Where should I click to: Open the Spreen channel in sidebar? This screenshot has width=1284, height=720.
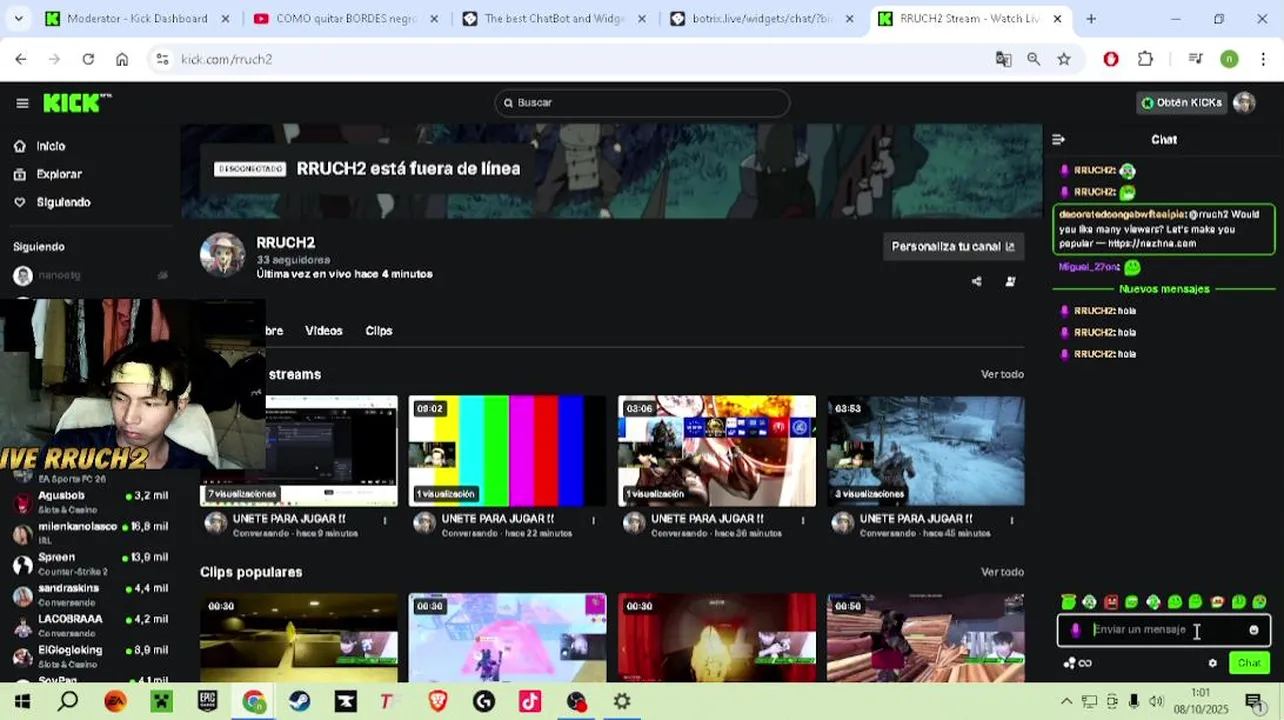point(90,563)
